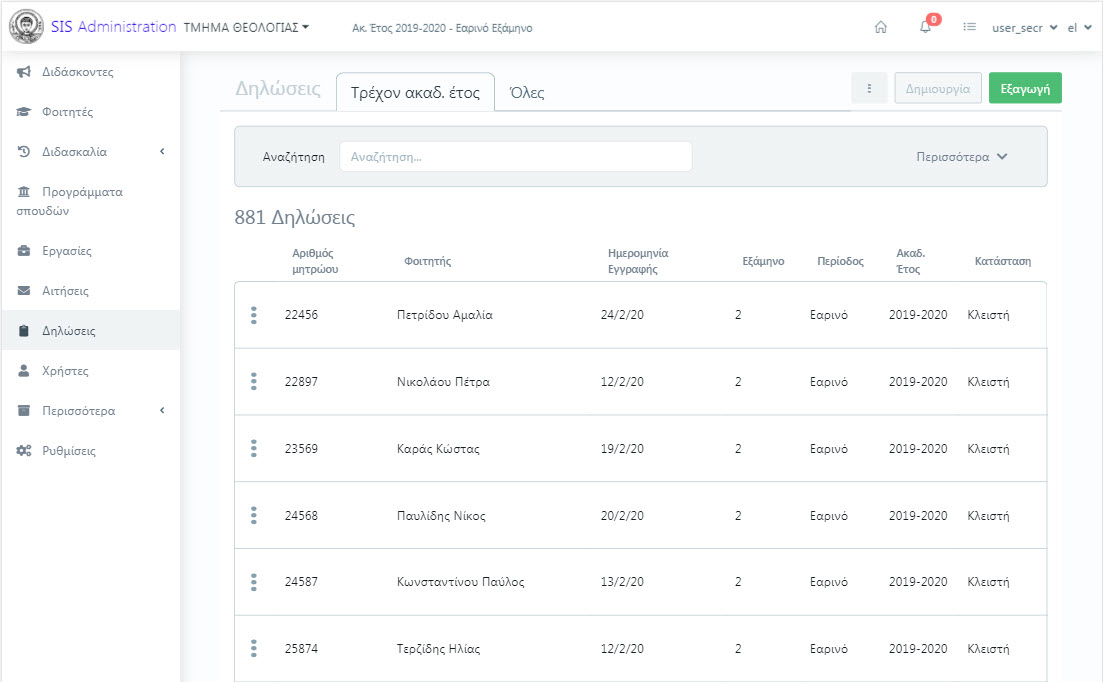1103x682 pixels.
Task: Open row actions for Νικολάου Πέτρα
Action: pos(254,382)
